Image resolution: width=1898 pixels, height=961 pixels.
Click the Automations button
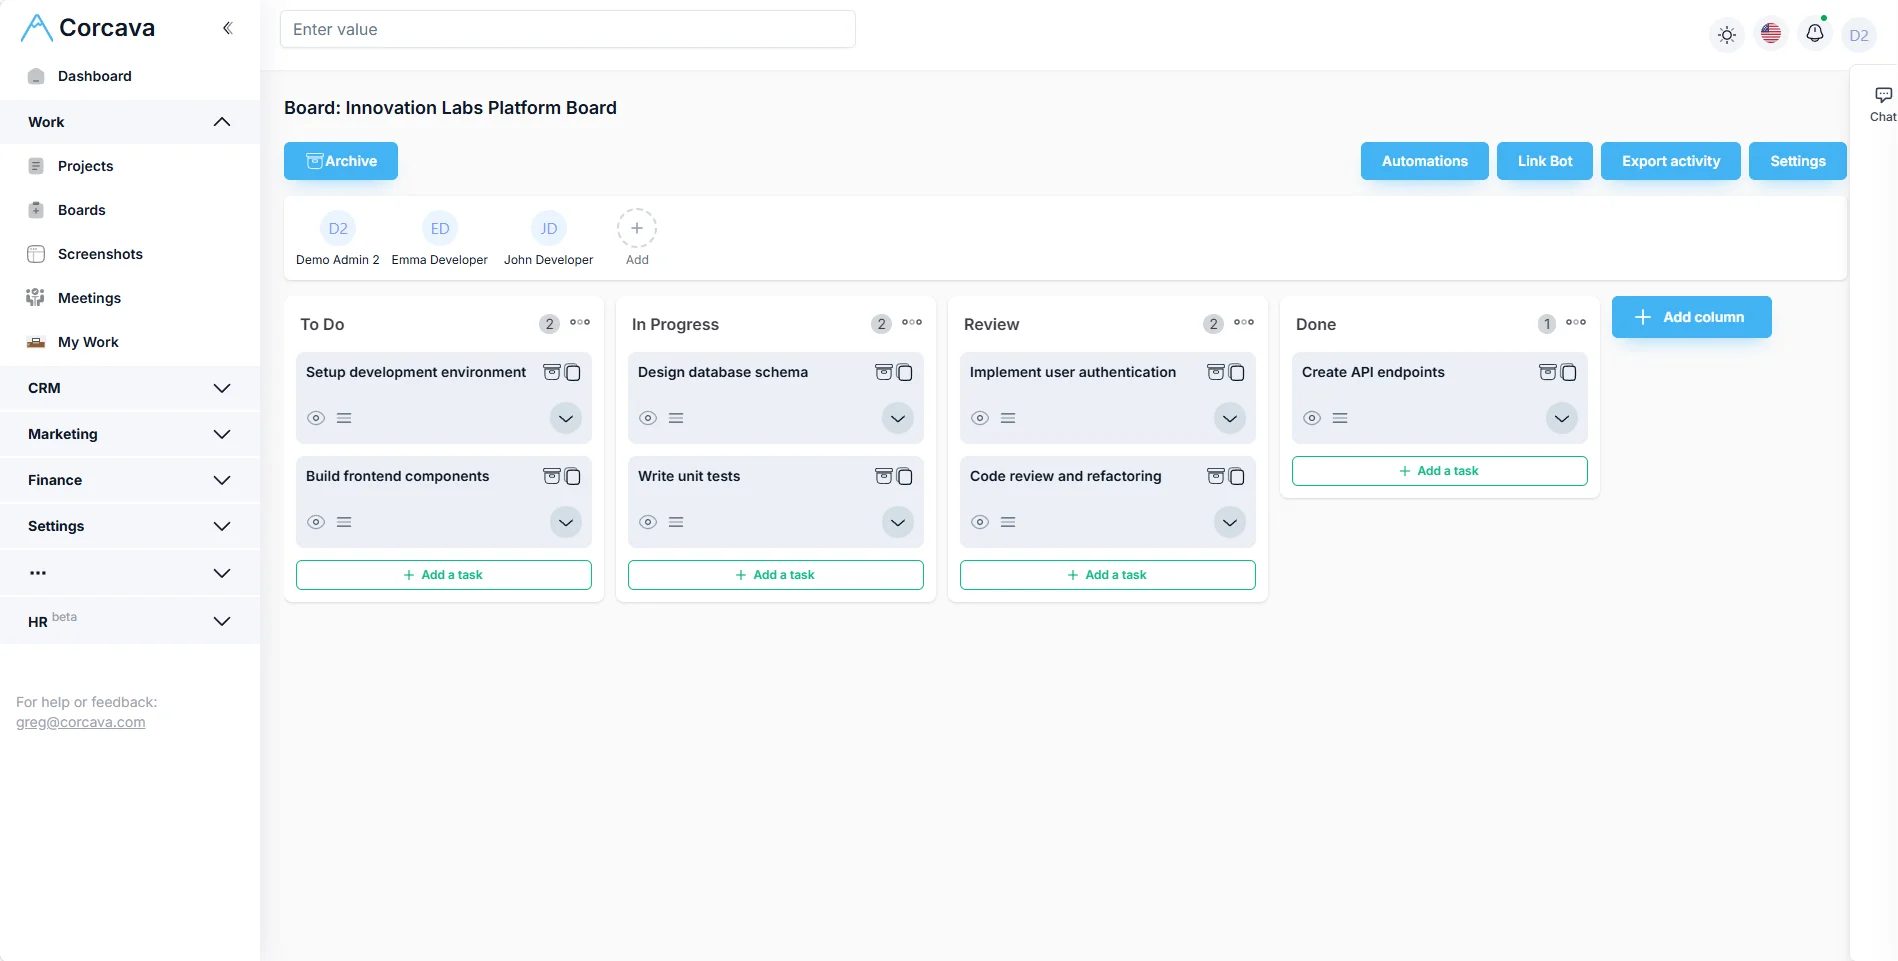1424,161
